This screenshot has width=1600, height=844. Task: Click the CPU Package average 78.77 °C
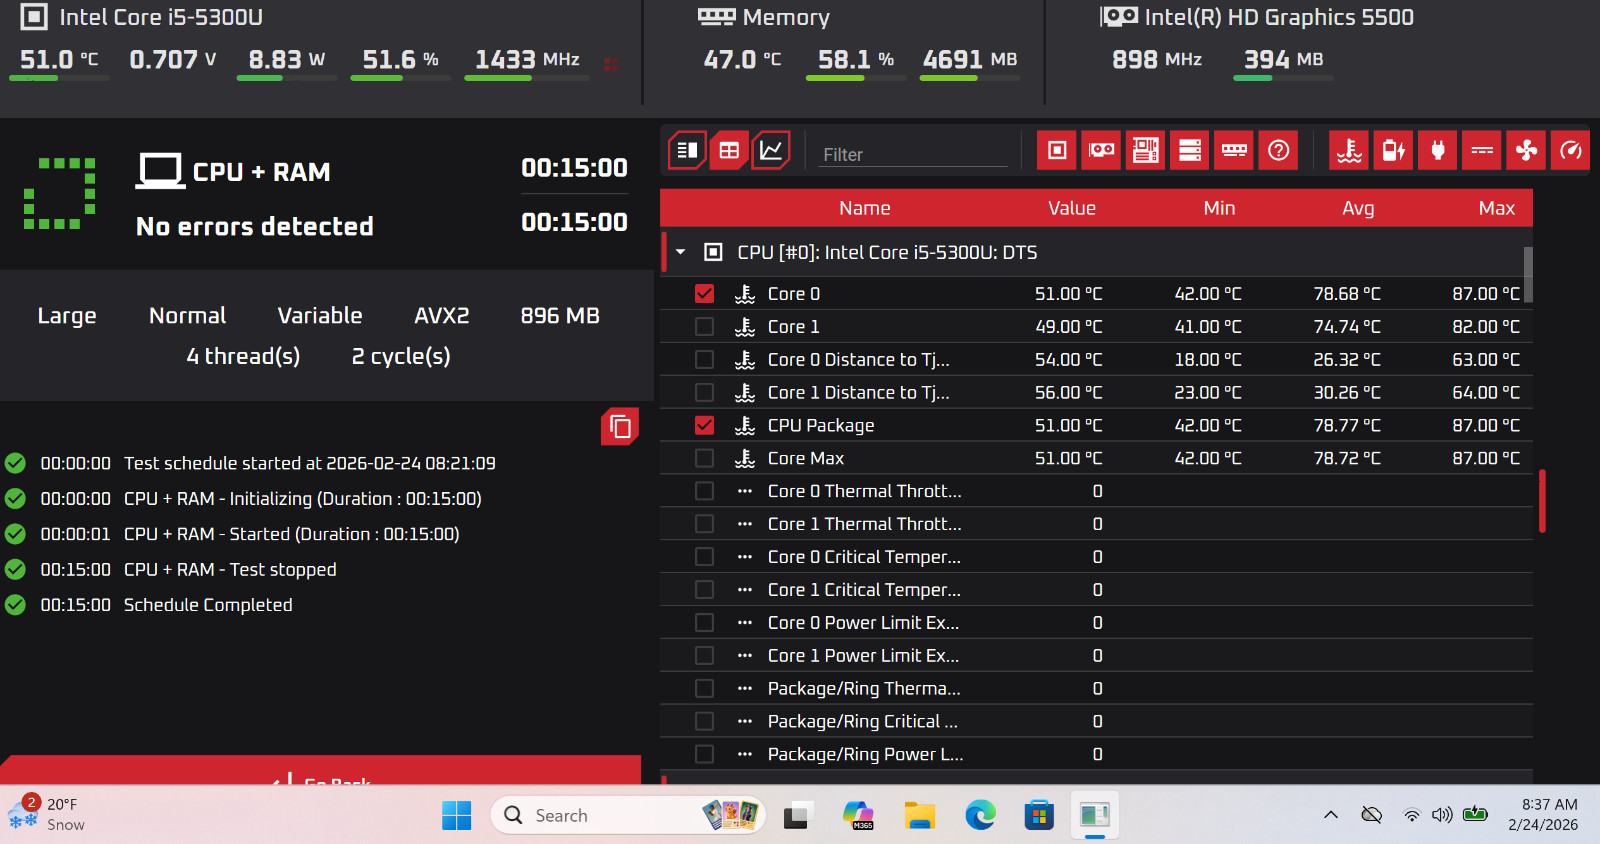click(x=1347, y=426)
